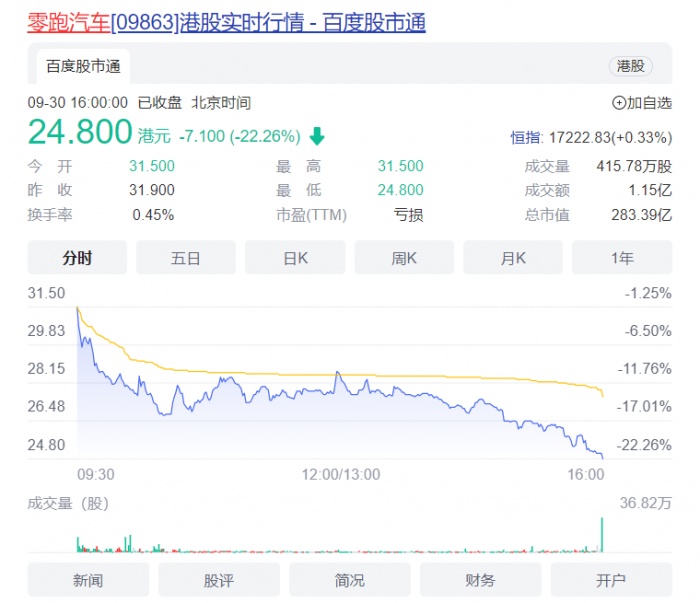
Task: Open the 新闻 section
Action: point(88,580)
